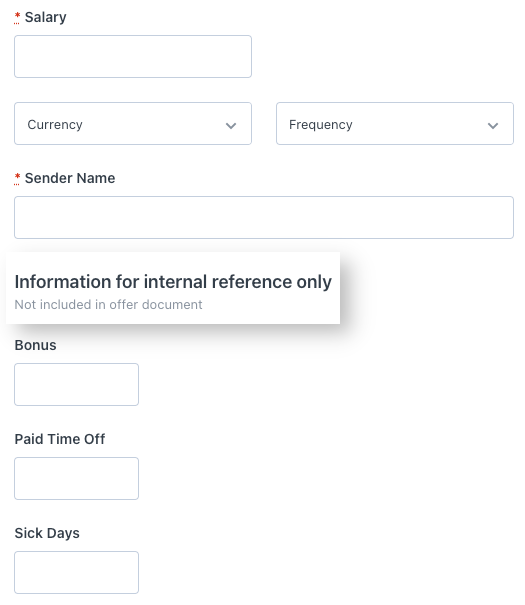Click the 'Information for internal reference only' heading

tap(173, 282)
